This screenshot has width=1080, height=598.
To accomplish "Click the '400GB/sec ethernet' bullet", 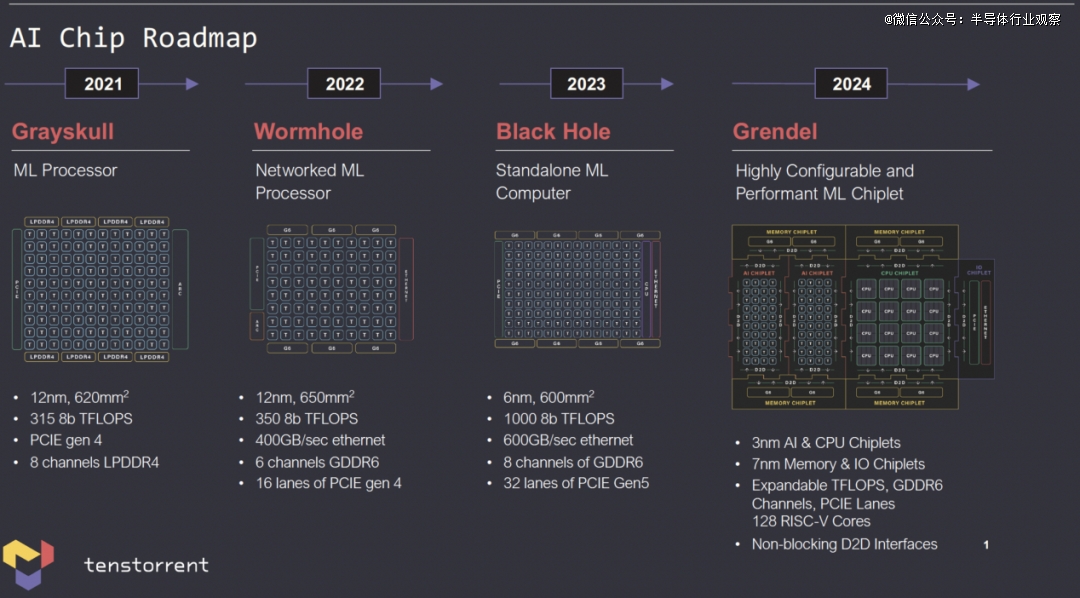I will (320, 440).
